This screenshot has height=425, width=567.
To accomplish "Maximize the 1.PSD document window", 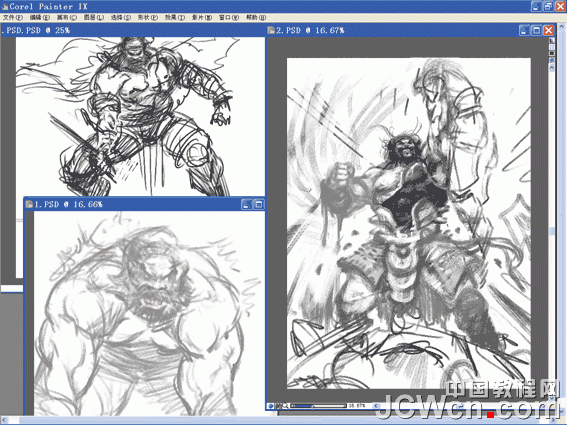I will (259, 204).
